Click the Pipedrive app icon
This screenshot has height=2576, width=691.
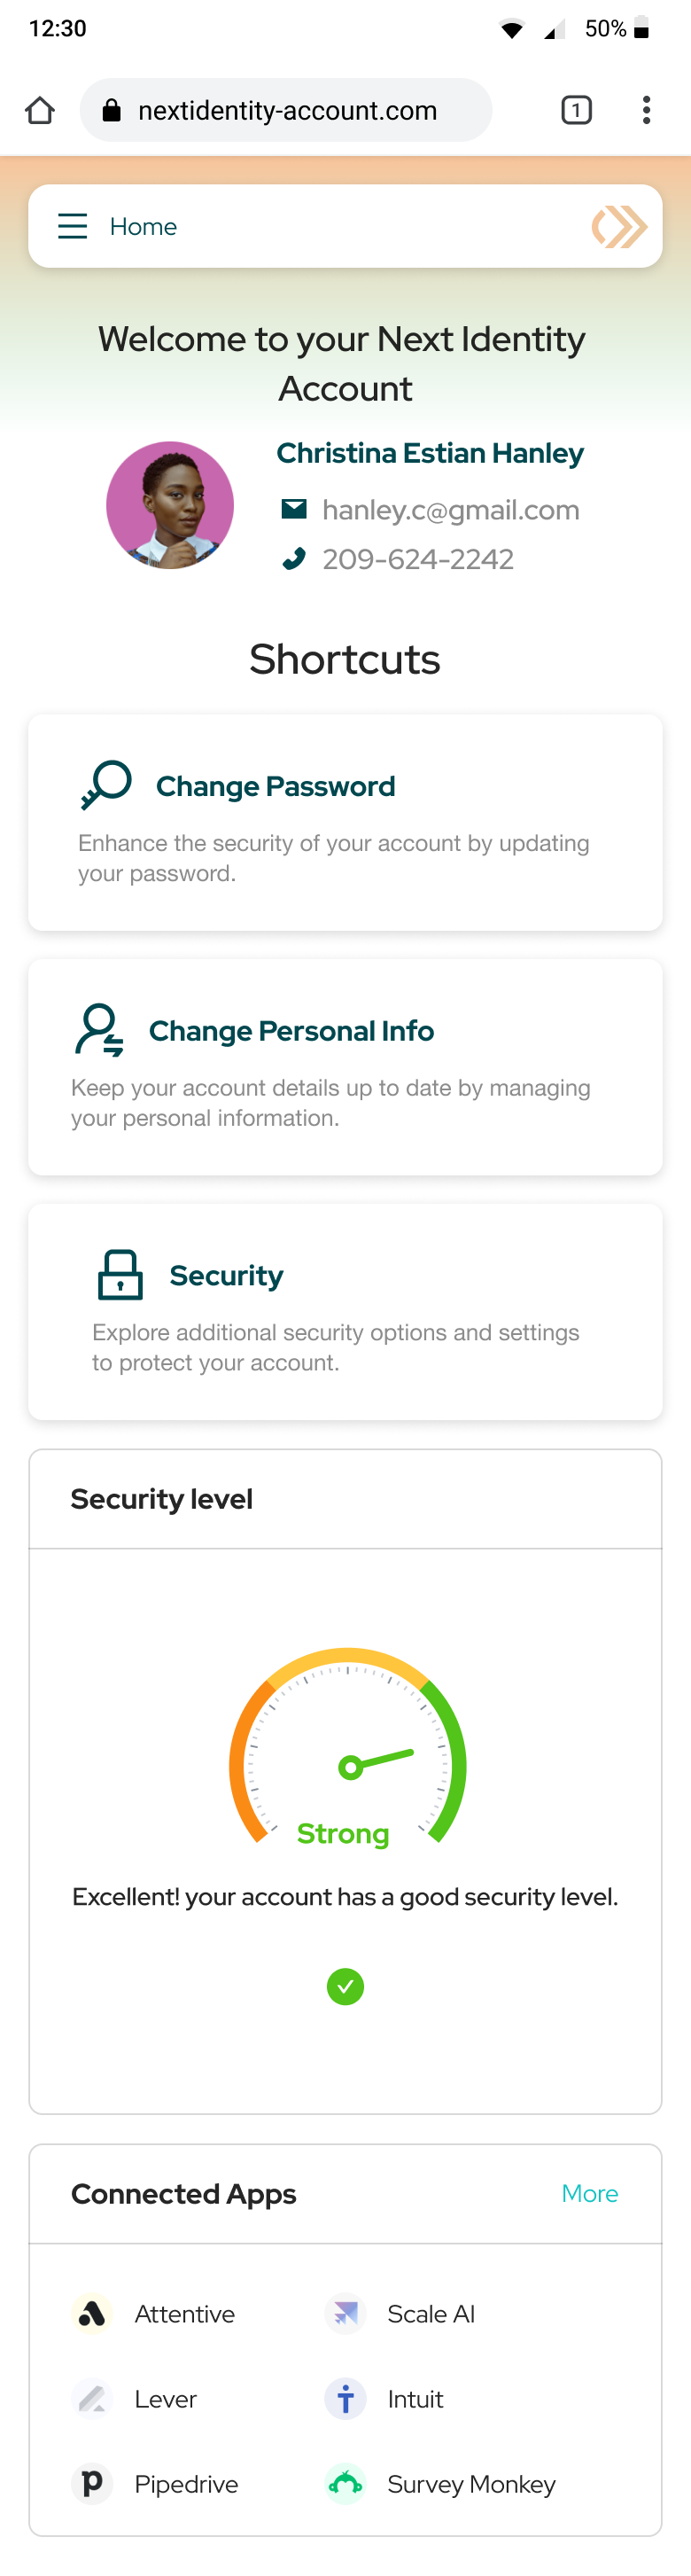tap(92, 2484)
